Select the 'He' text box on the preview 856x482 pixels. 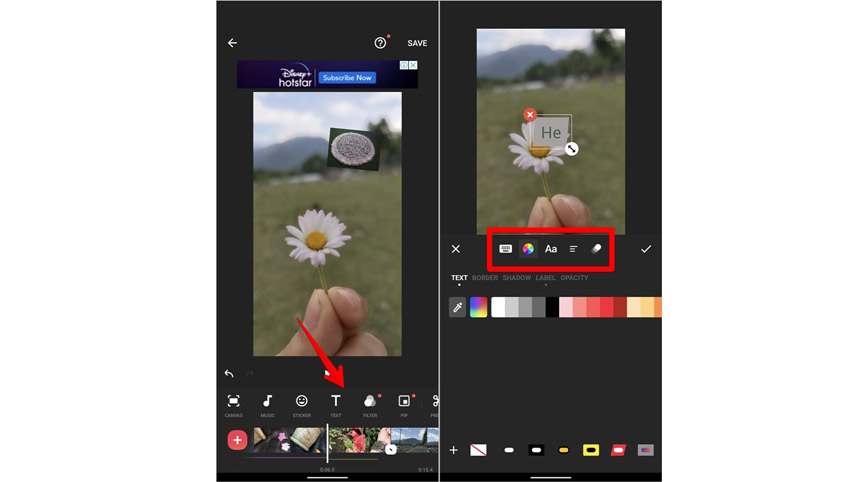click(x=551, y=132)
